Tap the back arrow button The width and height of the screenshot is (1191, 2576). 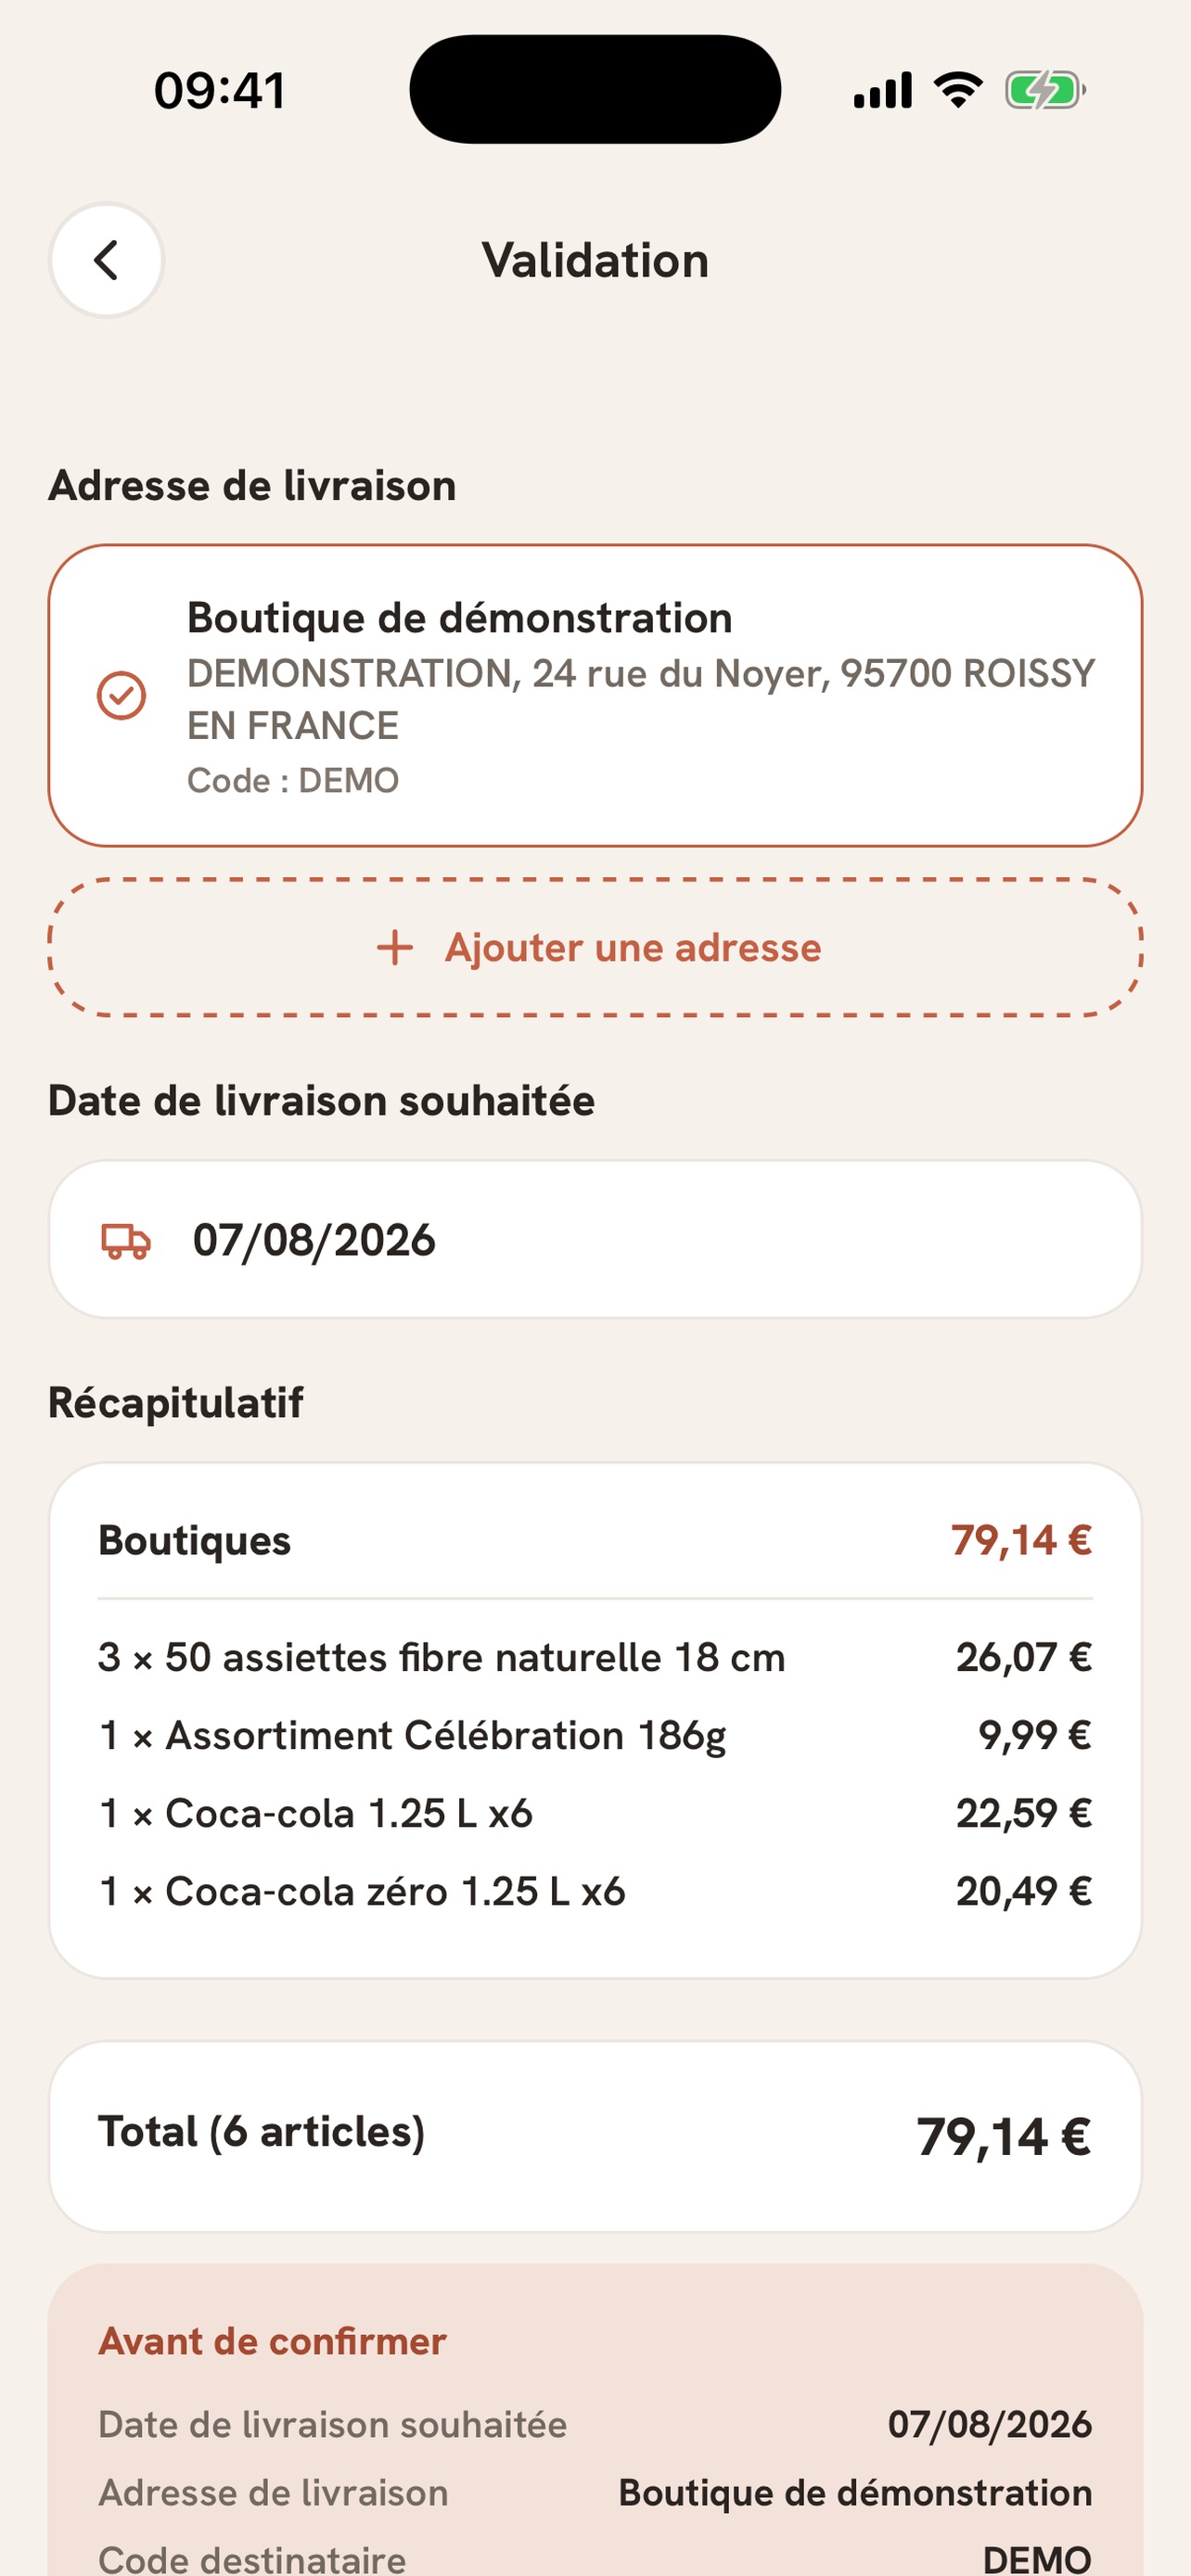(106, 260)
